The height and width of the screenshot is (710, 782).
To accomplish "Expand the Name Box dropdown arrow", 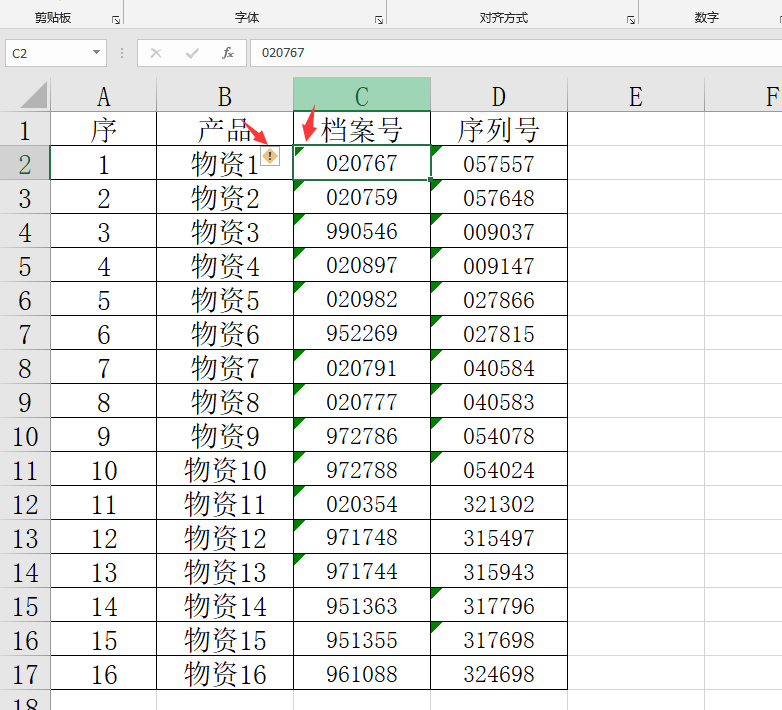I will click(x=96, y=52).
